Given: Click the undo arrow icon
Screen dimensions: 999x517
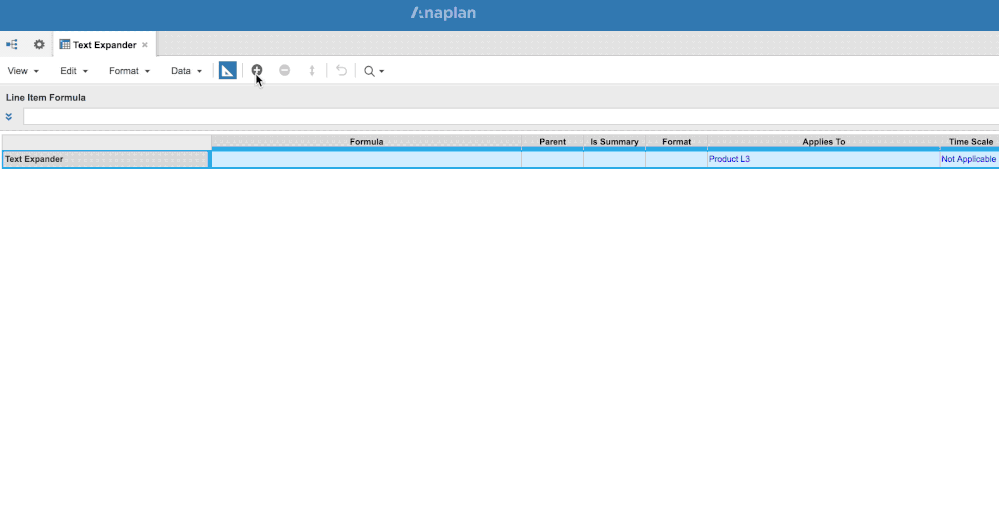Looking at the screenshot, I should click(x=341, y=70).
